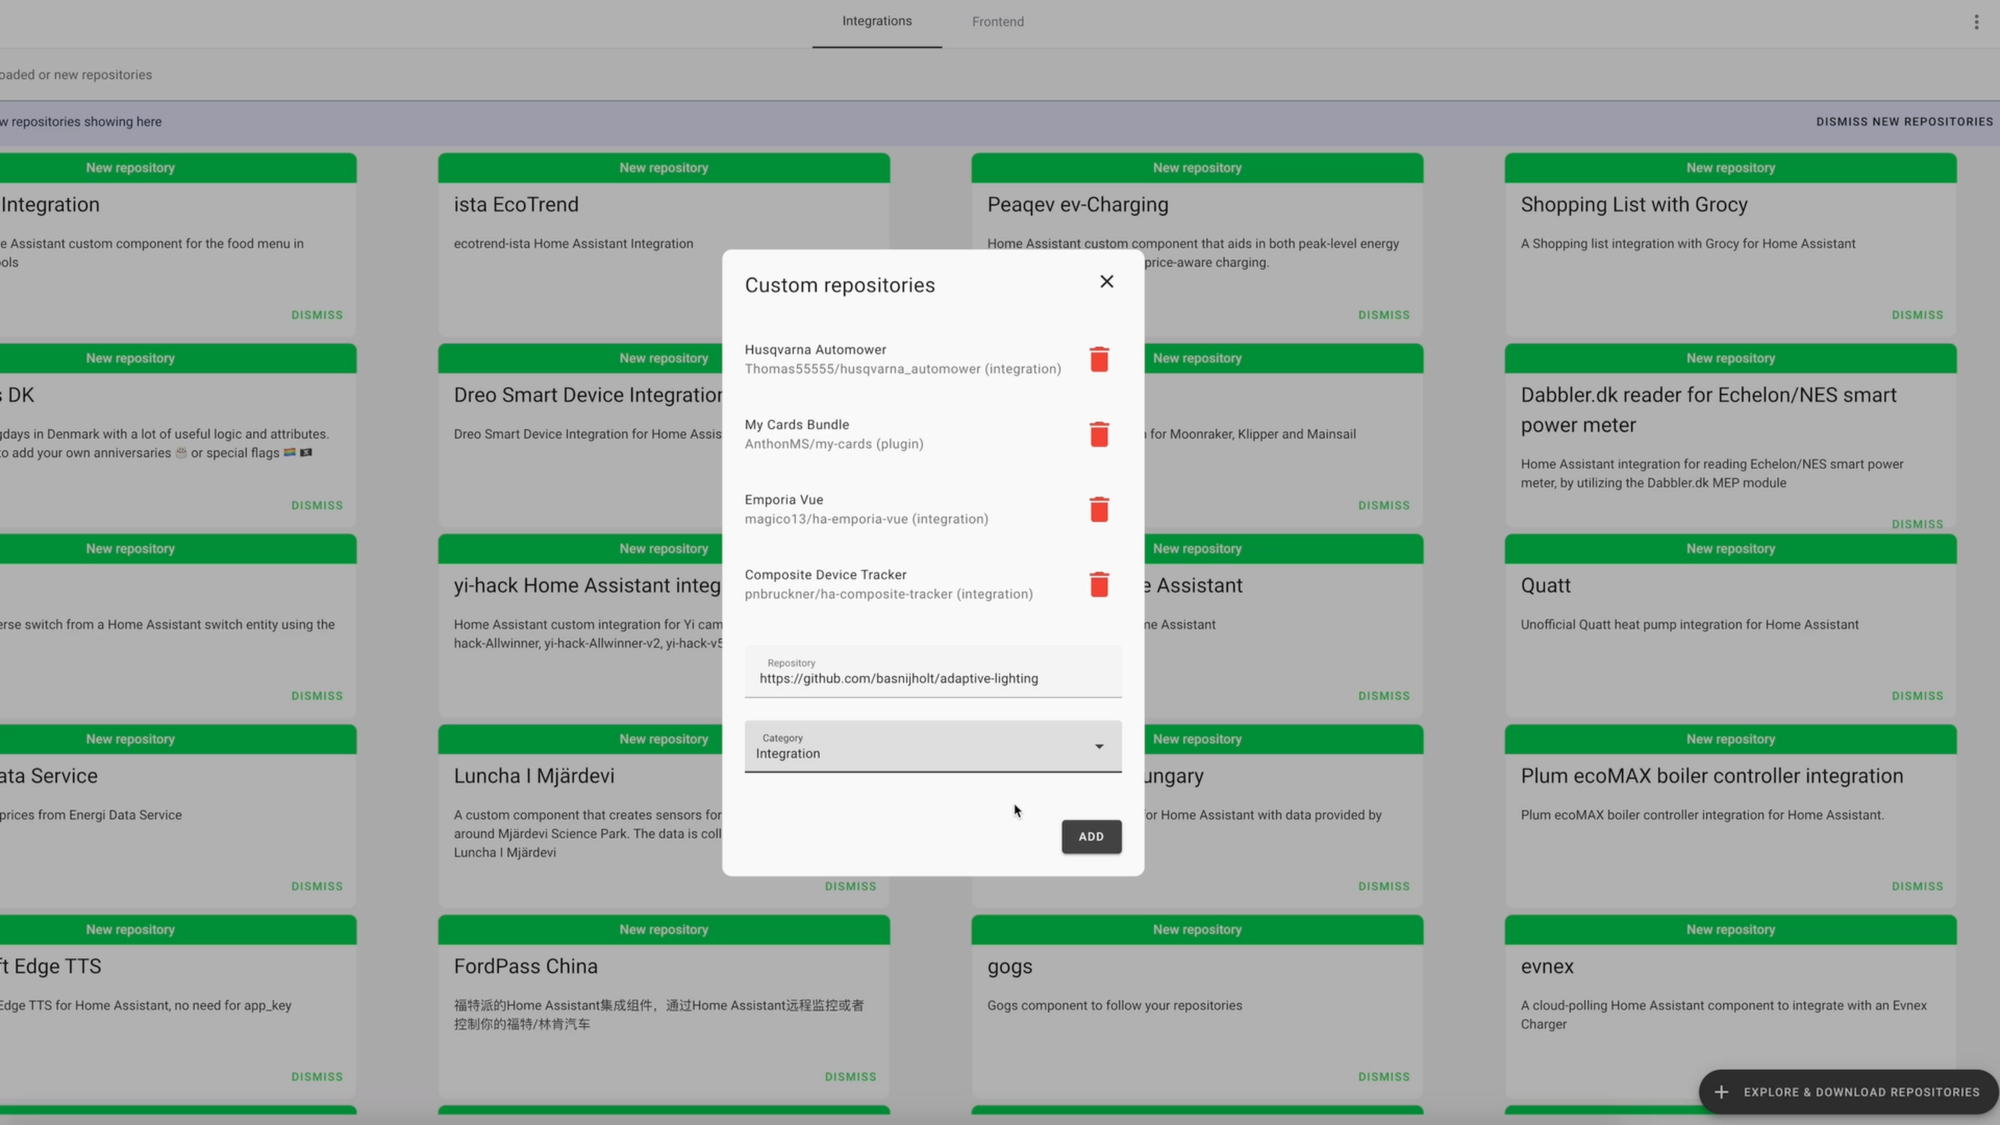This screenshot has height=1125, width=2000.
Task: Switch to the Frontend tab
Action: pyautogui.click(x=997, y=22)
